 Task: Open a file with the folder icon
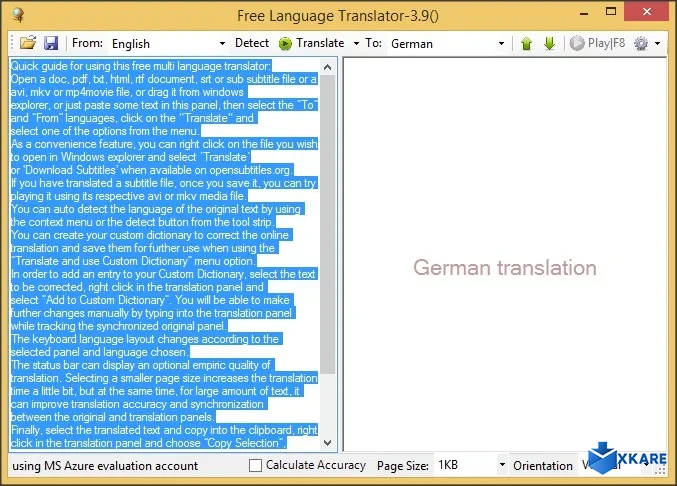28,43
